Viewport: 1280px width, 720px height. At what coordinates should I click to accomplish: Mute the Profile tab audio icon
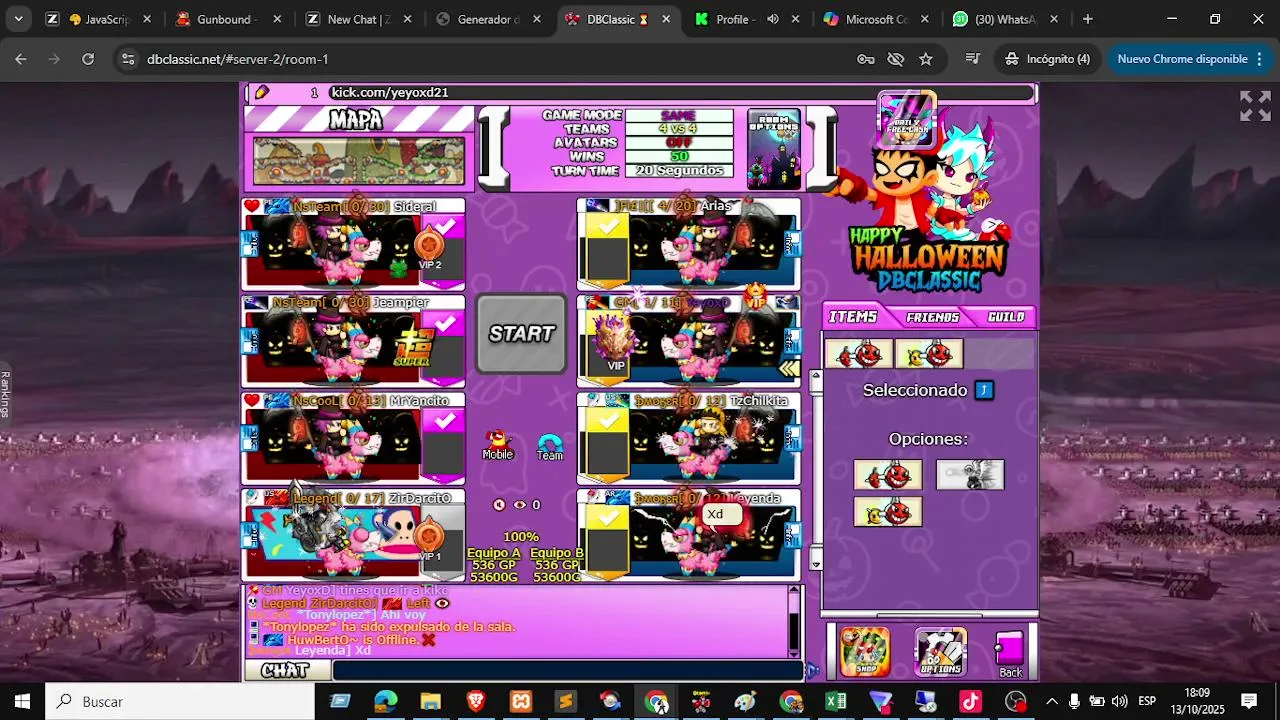(772, 19)
